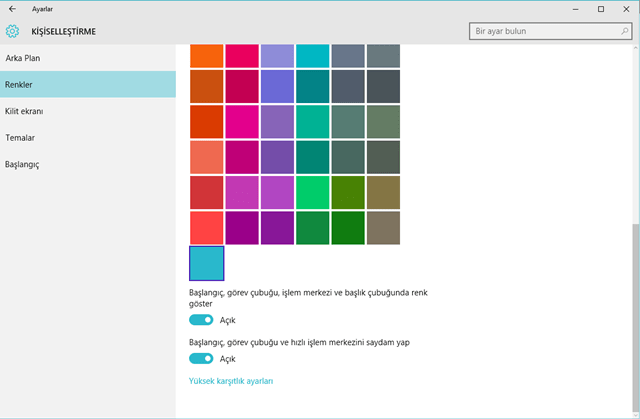The height and width of the screenshot is (419, 640).
Task: Choose the lavender swatch in the top row
Action: 277,56
